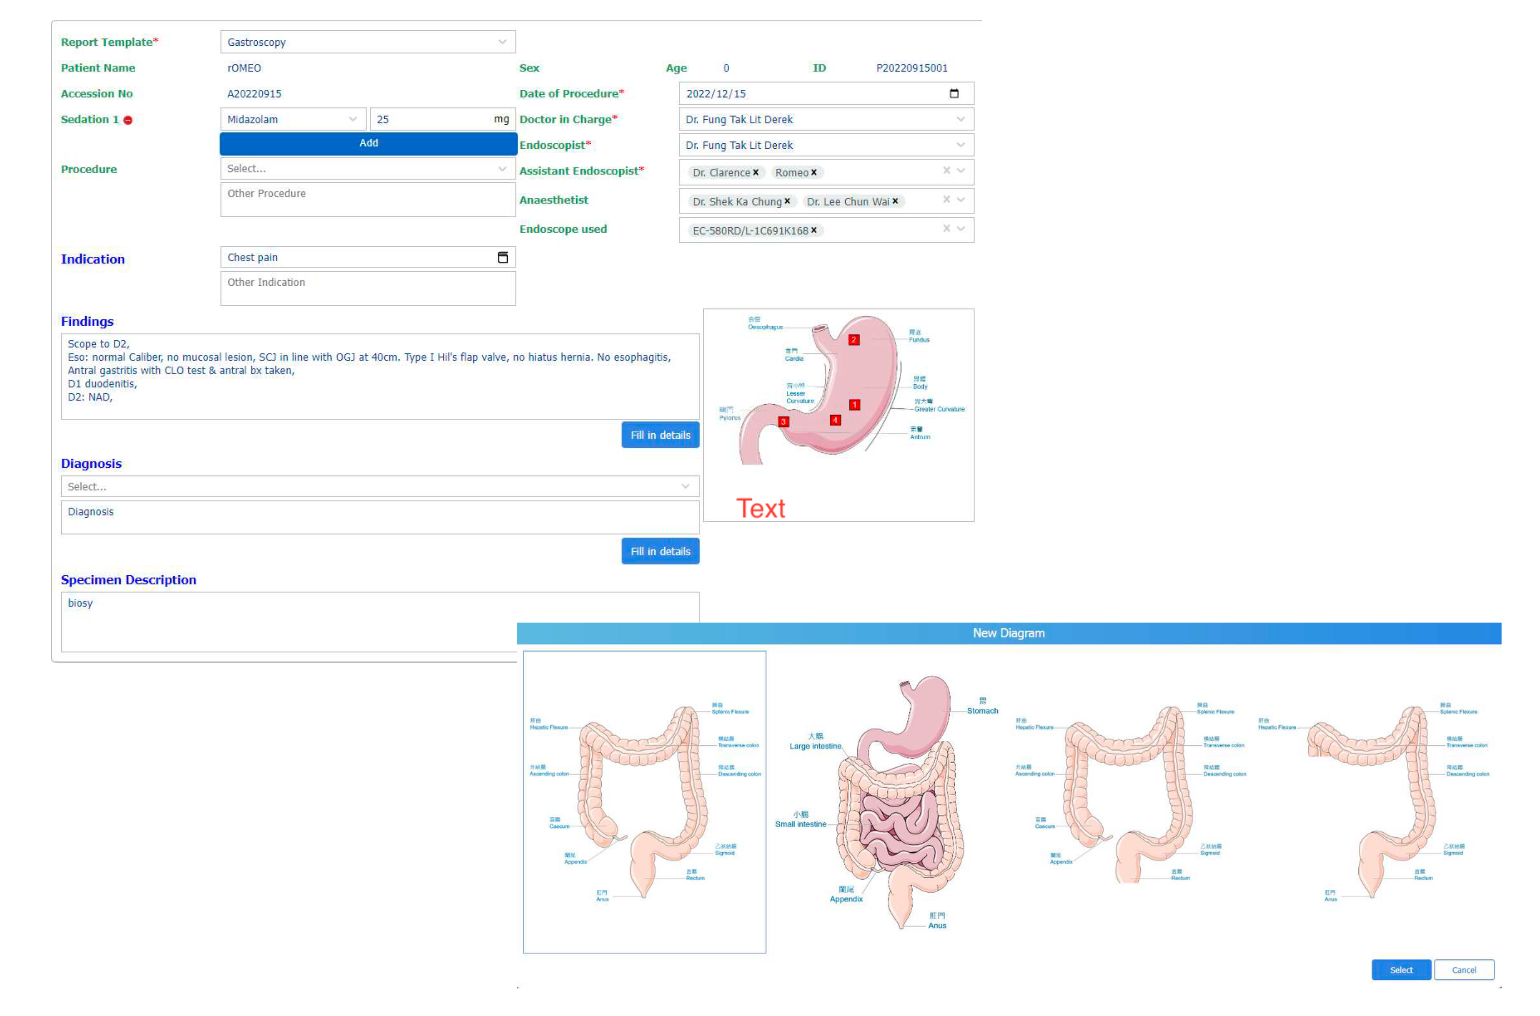The height and width of the screenshot is (1016, 1540).
Task: Click the Specimen Description text area
Action: pyautogui.click(x=380, y=622)
